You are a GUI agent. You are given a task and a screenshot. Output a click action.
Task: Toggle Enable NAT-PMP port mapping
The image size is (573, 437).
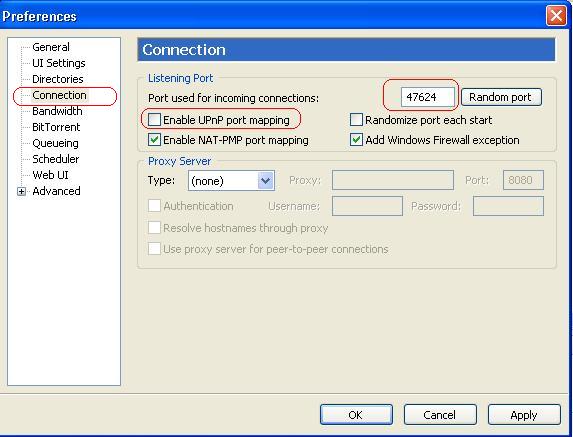(154, 140)
